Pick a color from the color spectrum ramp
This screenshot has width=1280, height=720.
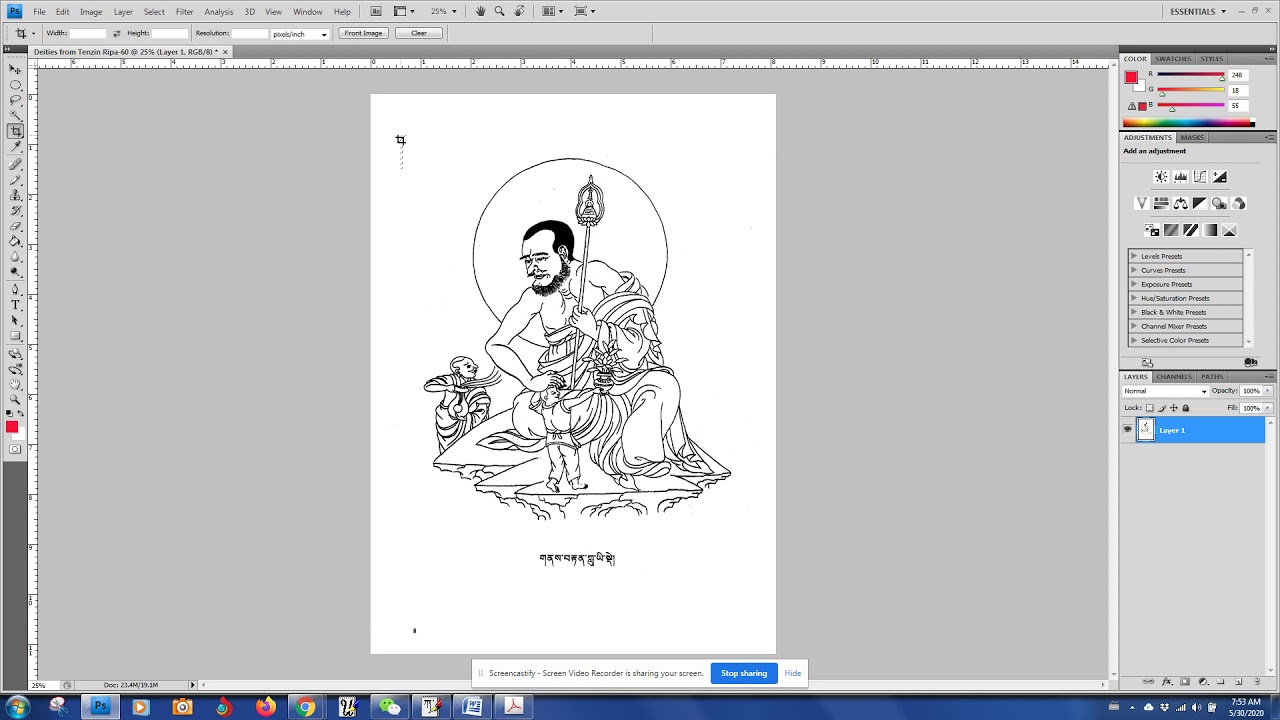[1187, 123]
